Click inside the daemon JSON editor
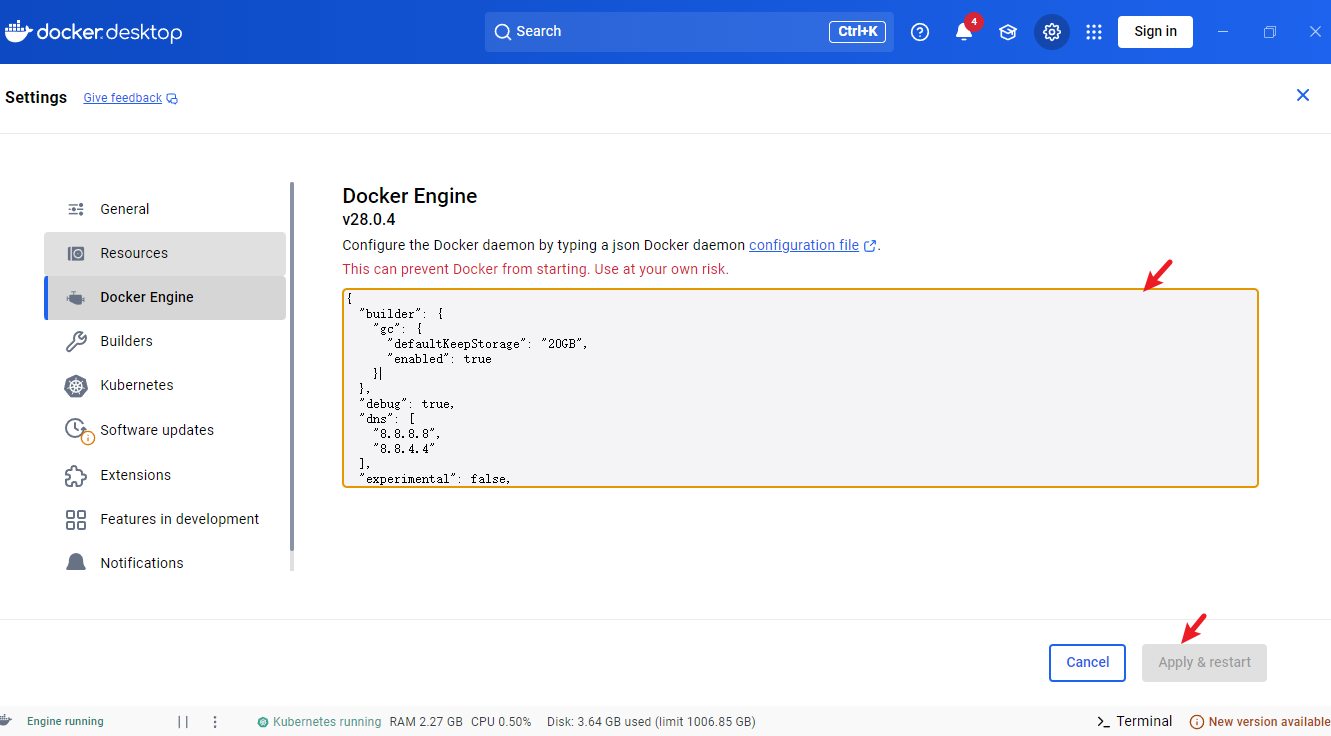The height and width of the screenshot is (736, 1331). tap(800, 388)
